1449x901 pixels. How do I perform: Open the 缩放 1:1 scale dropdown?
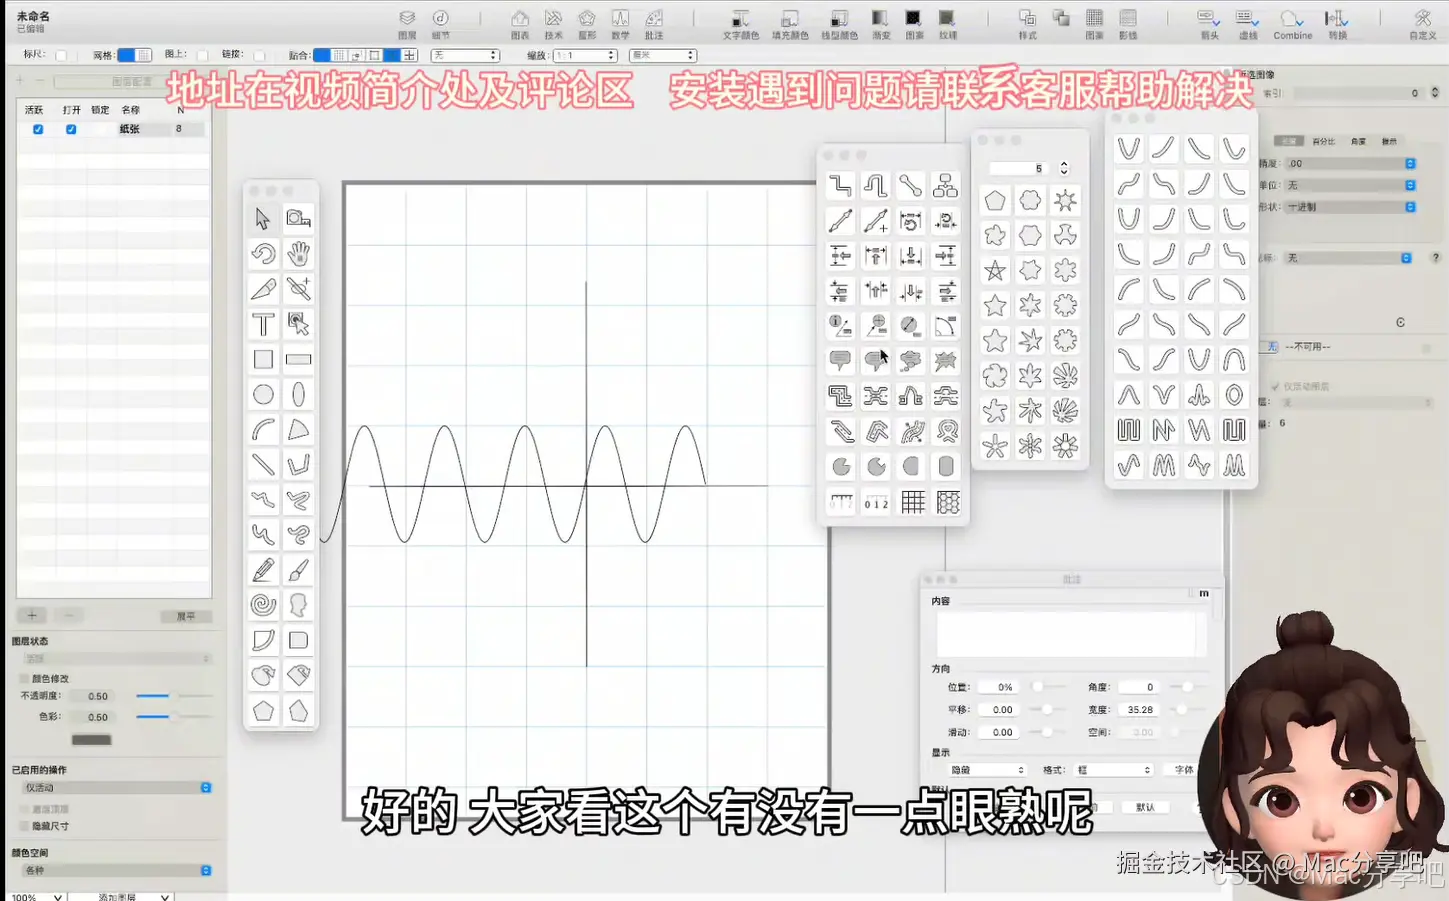tap(585, 55)
